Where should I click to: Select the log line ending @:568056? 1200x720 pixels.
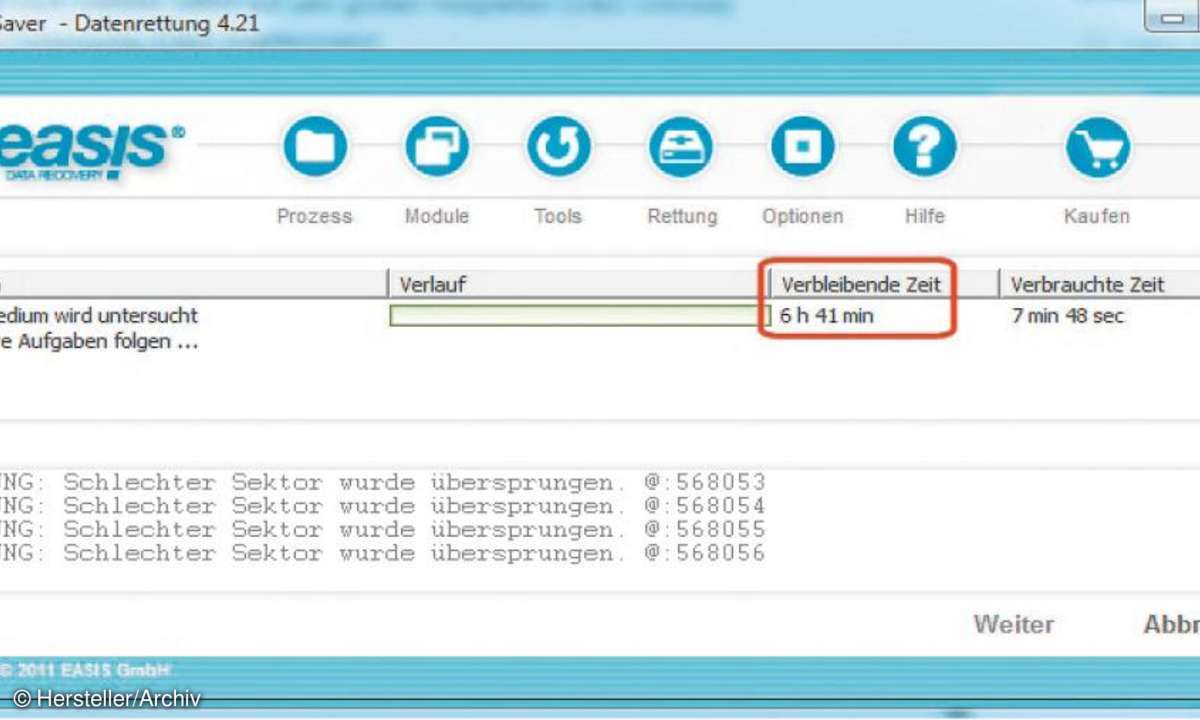pos(383,553)
